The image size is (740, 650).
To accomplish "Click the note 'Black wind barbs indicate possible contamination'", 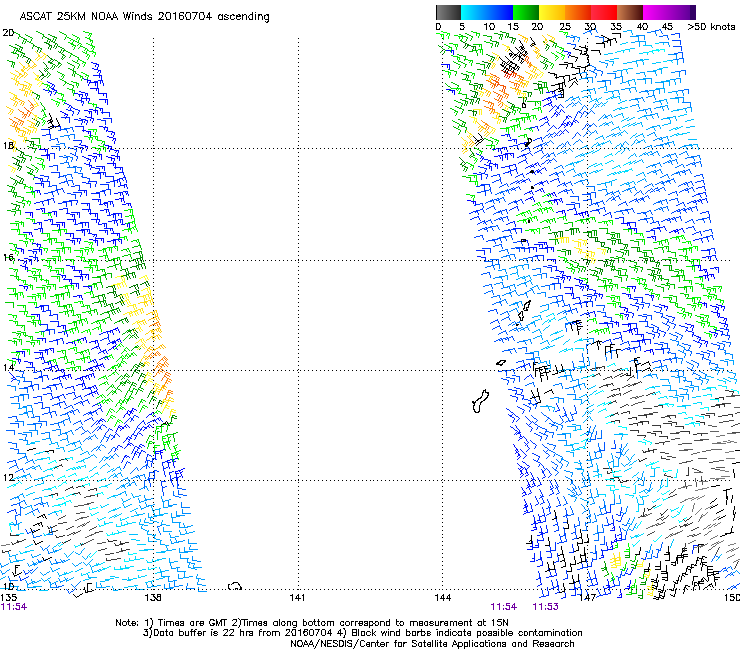I will coord(467,633).
